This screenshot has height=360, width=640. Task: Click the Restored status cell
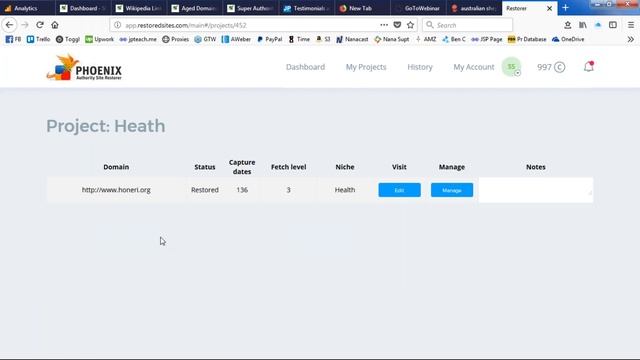[205, 190]
